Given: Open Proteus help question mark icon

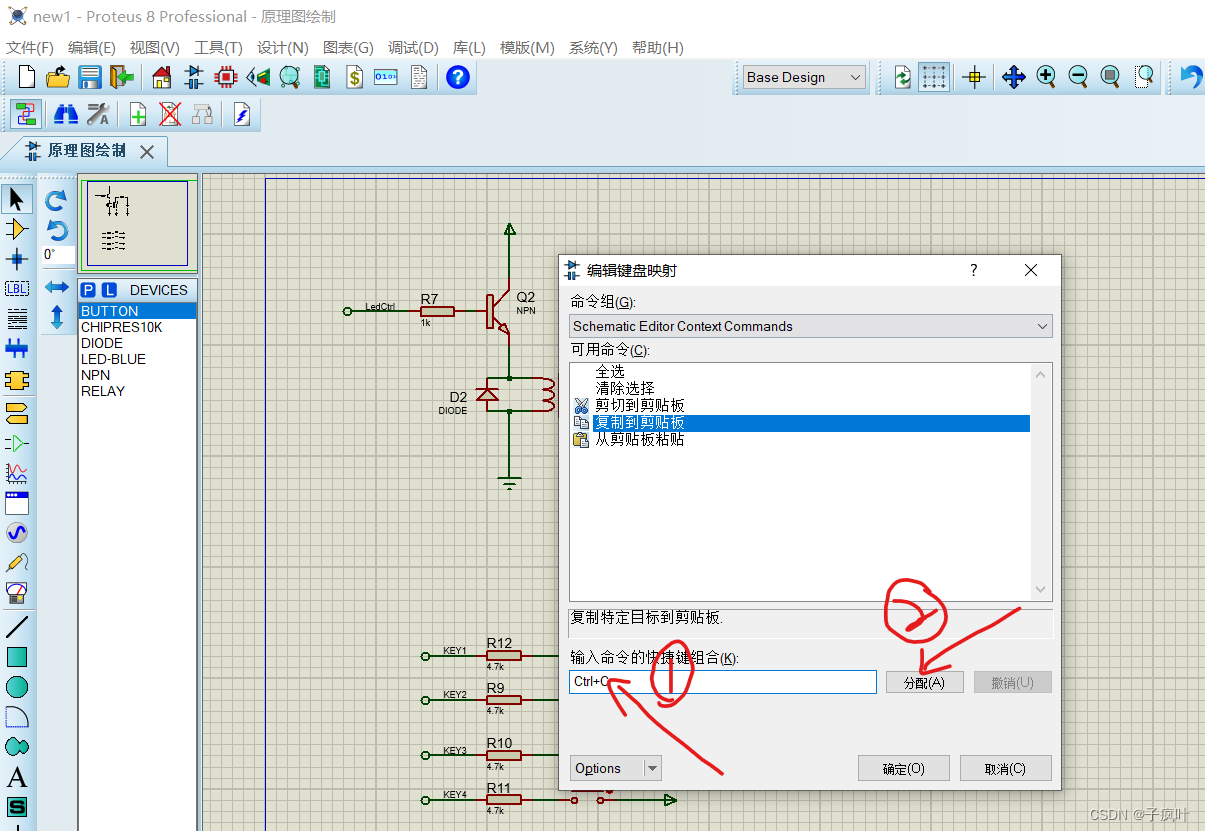Looking at the screenshot, I should [x=458, y=77].
